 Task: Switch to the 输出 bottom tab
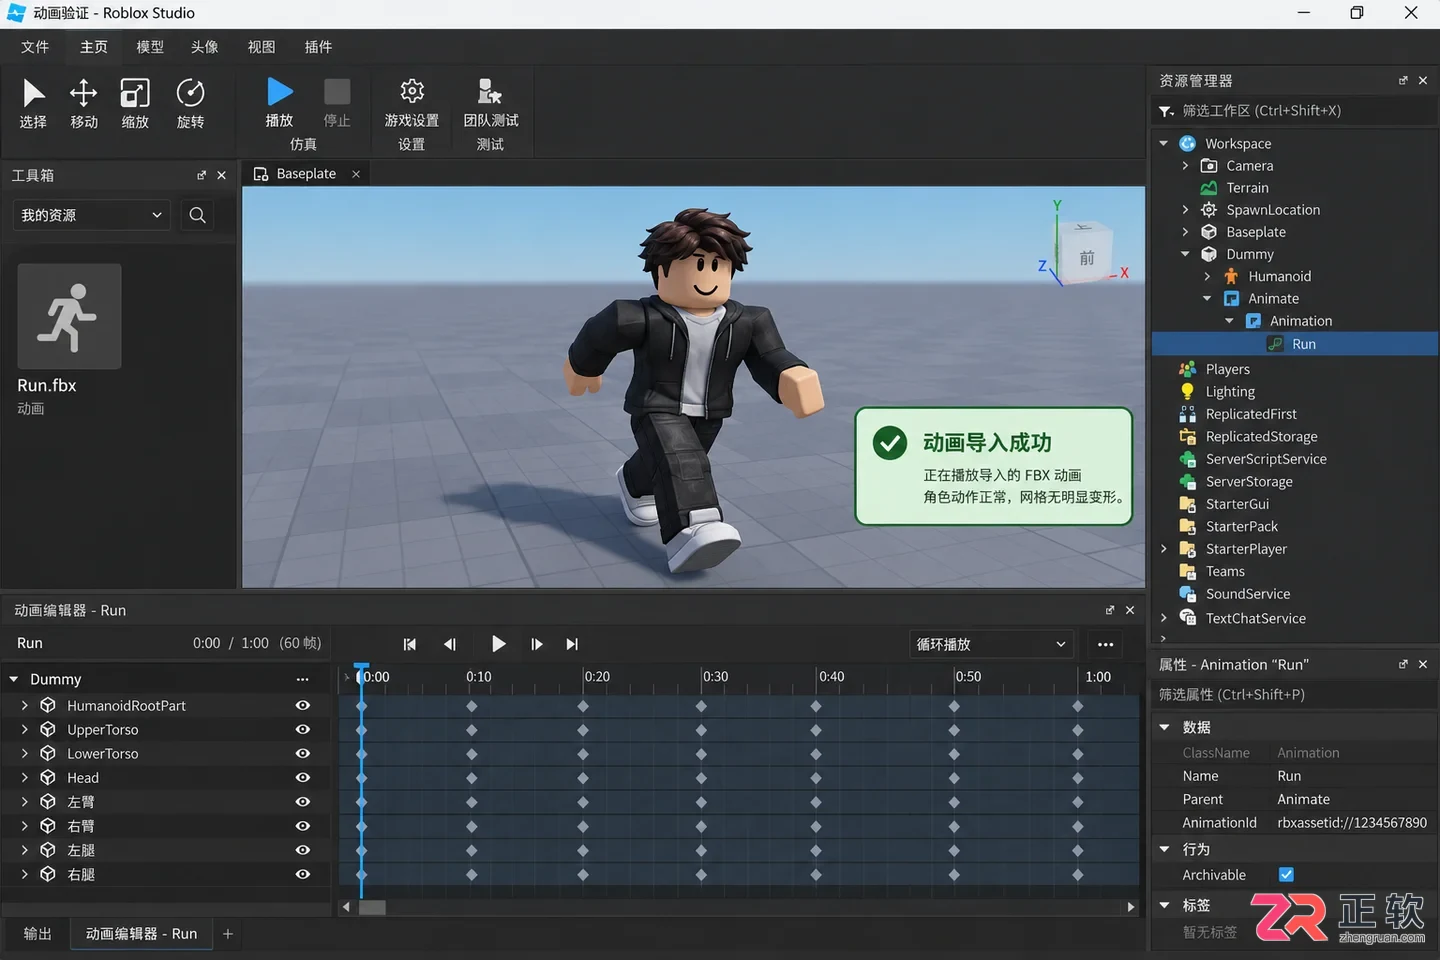coord(38,934)
